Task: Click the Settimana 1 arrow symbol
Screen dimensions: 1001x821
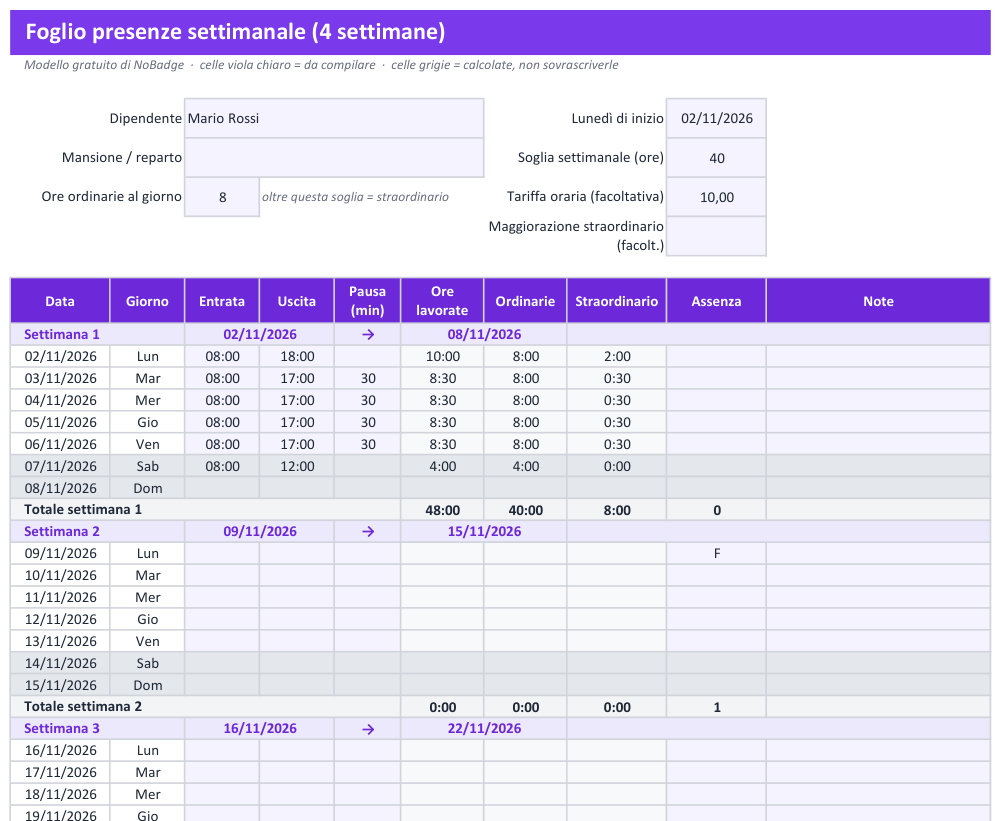Action: pyautogui.click(x=368, y=334)
